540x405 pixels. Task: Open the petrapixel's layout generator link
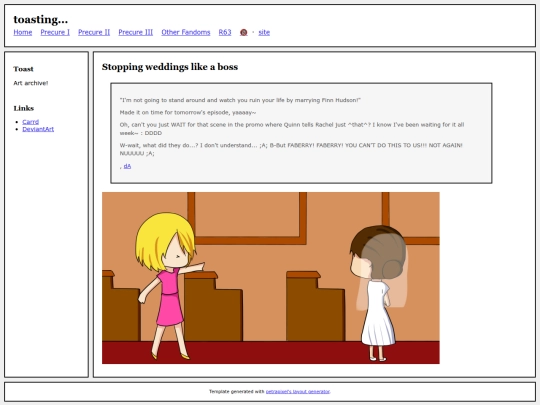tap(298, 391)
